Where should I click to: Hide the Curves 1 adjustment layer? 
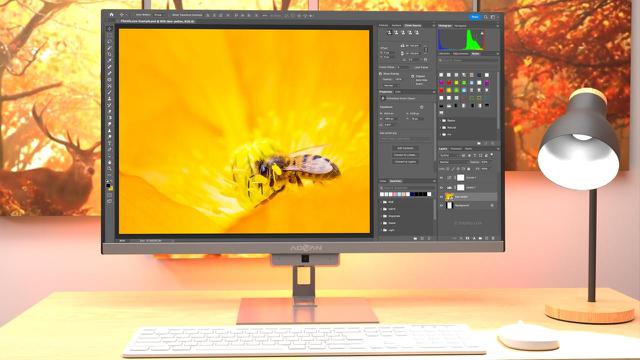441,178
